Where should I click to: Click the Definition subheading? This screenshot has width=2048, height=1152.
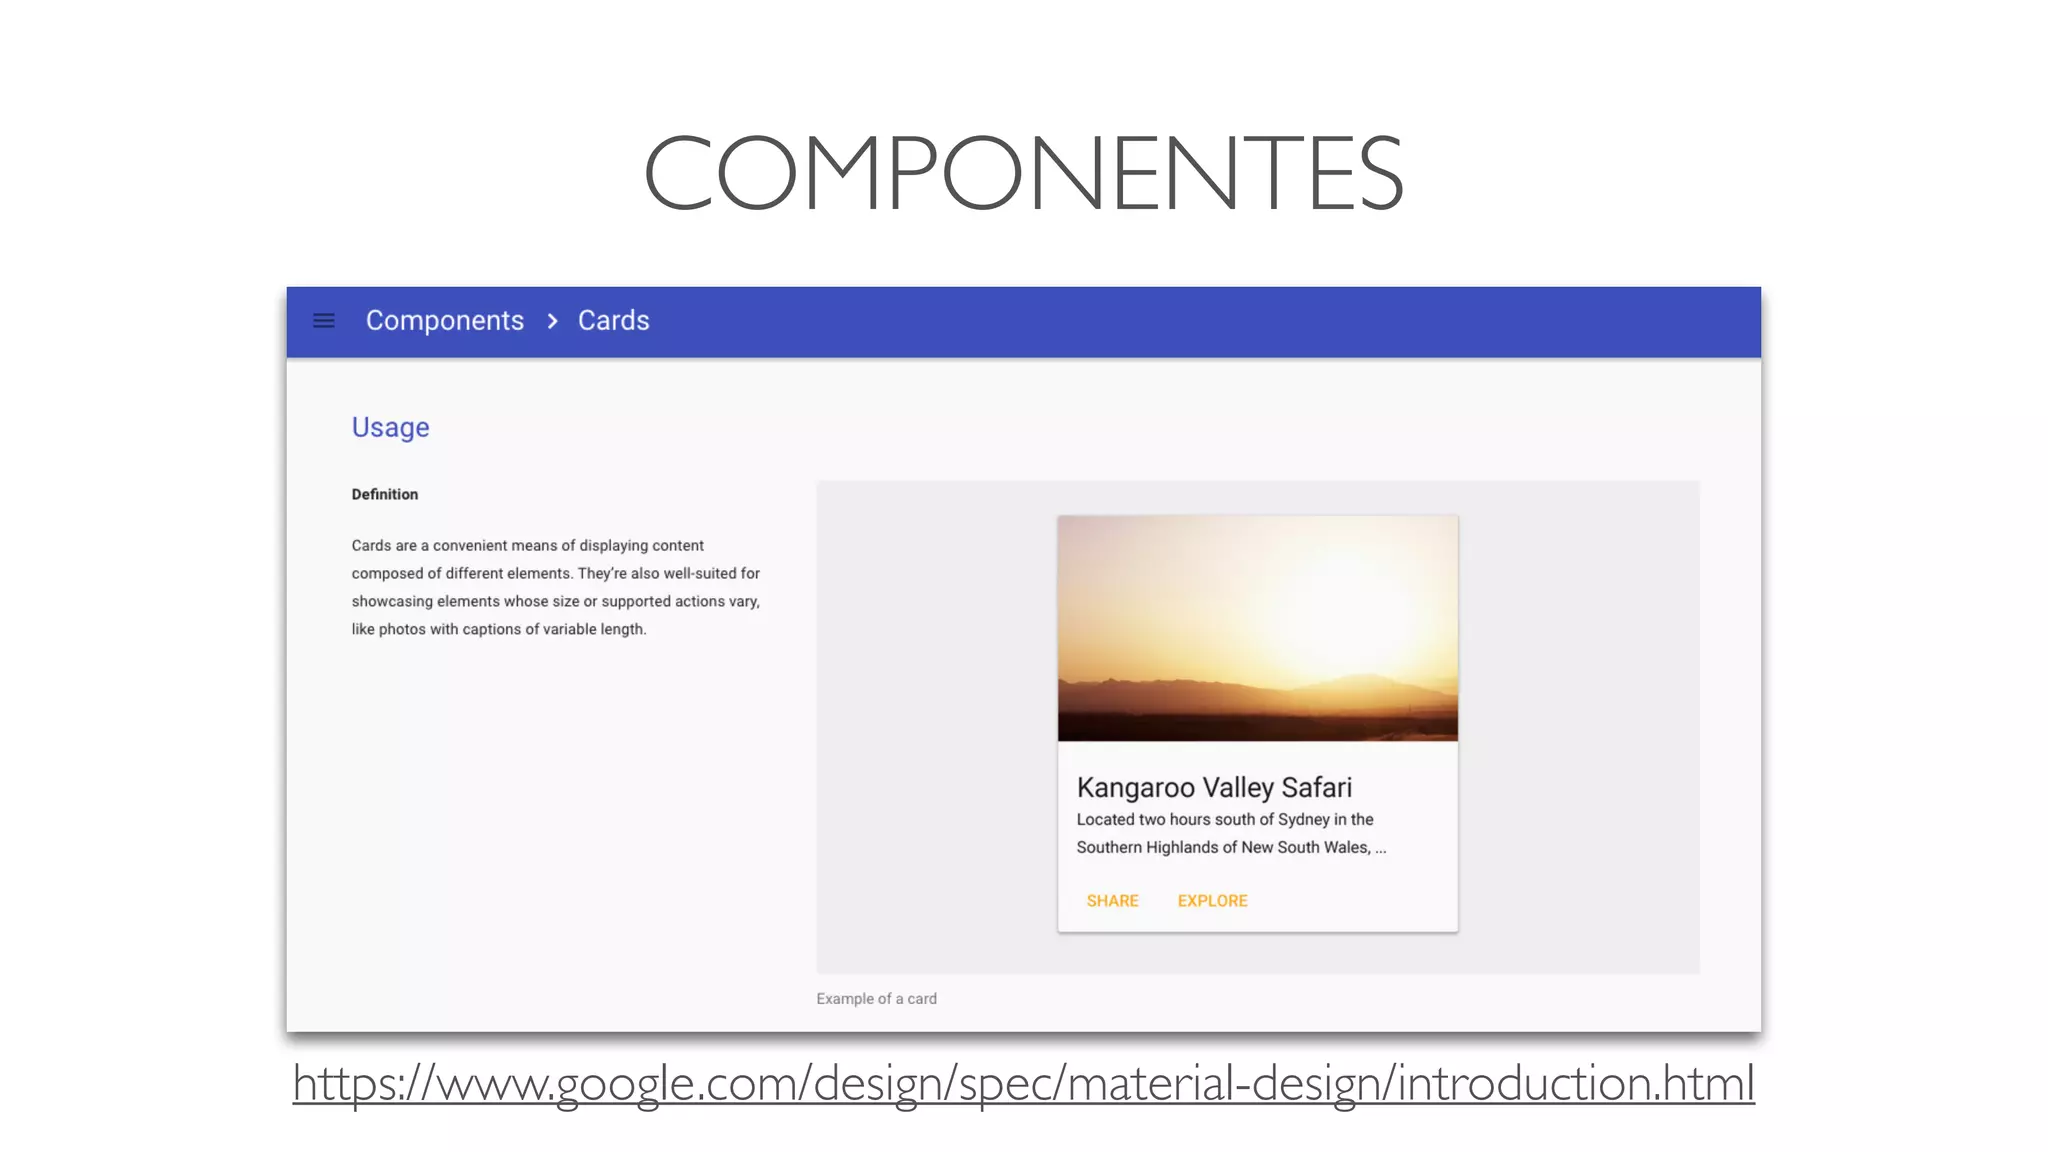pyautogui.click(x=385, y=494)
